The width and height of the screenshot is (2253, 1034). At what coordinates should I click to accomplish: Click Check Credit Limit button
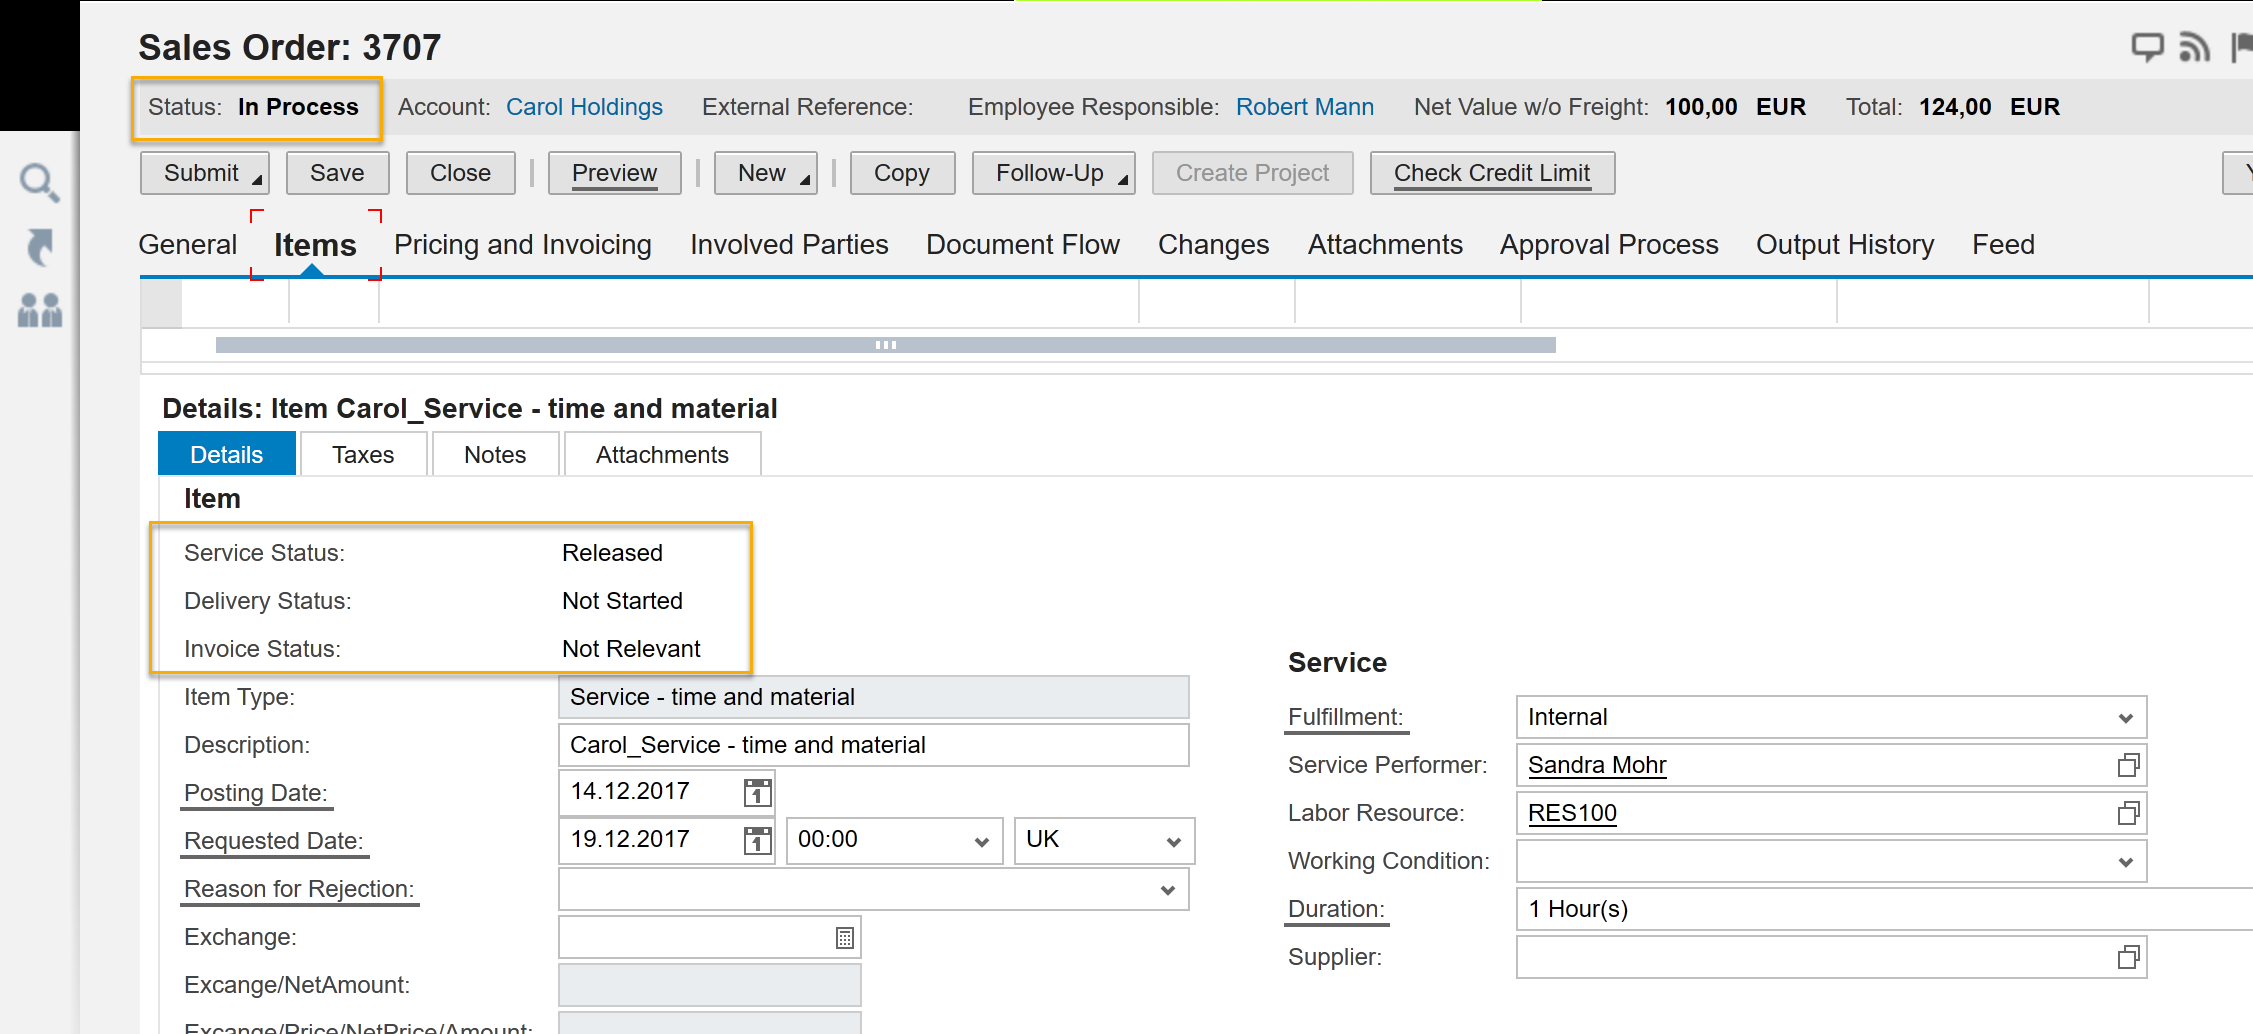click(x=1492, y=173)
